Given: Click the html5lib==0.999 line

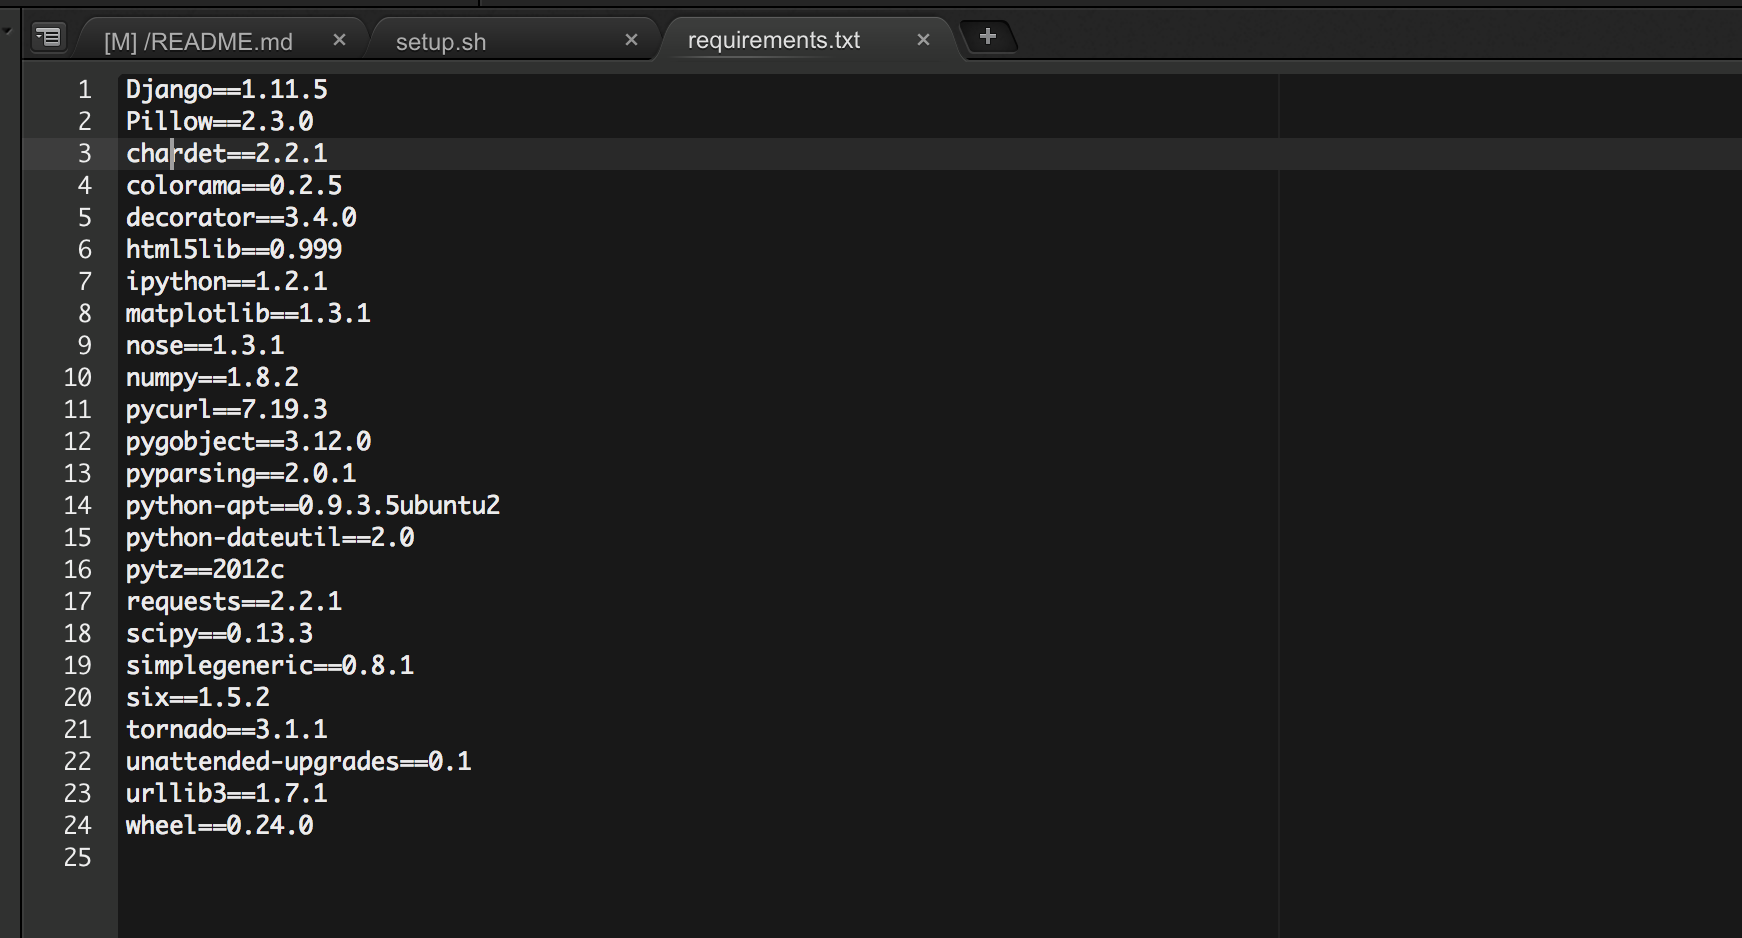Looking at the screenshot, I should tap(233, 250).
